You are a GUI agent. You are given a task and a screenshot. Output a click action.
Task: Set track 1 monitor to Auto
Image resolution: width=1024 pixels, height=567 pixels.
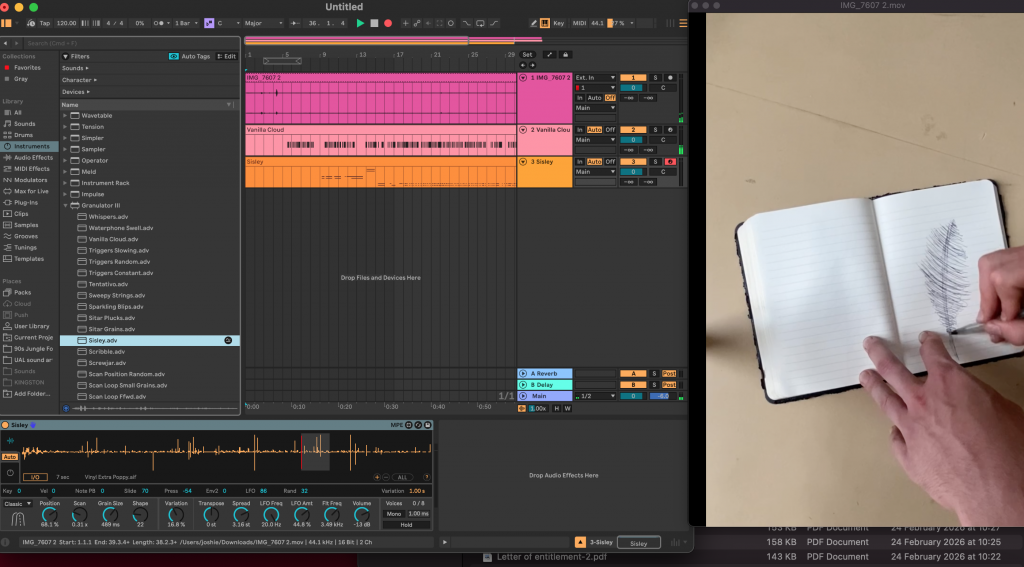[x=594, y=98]
